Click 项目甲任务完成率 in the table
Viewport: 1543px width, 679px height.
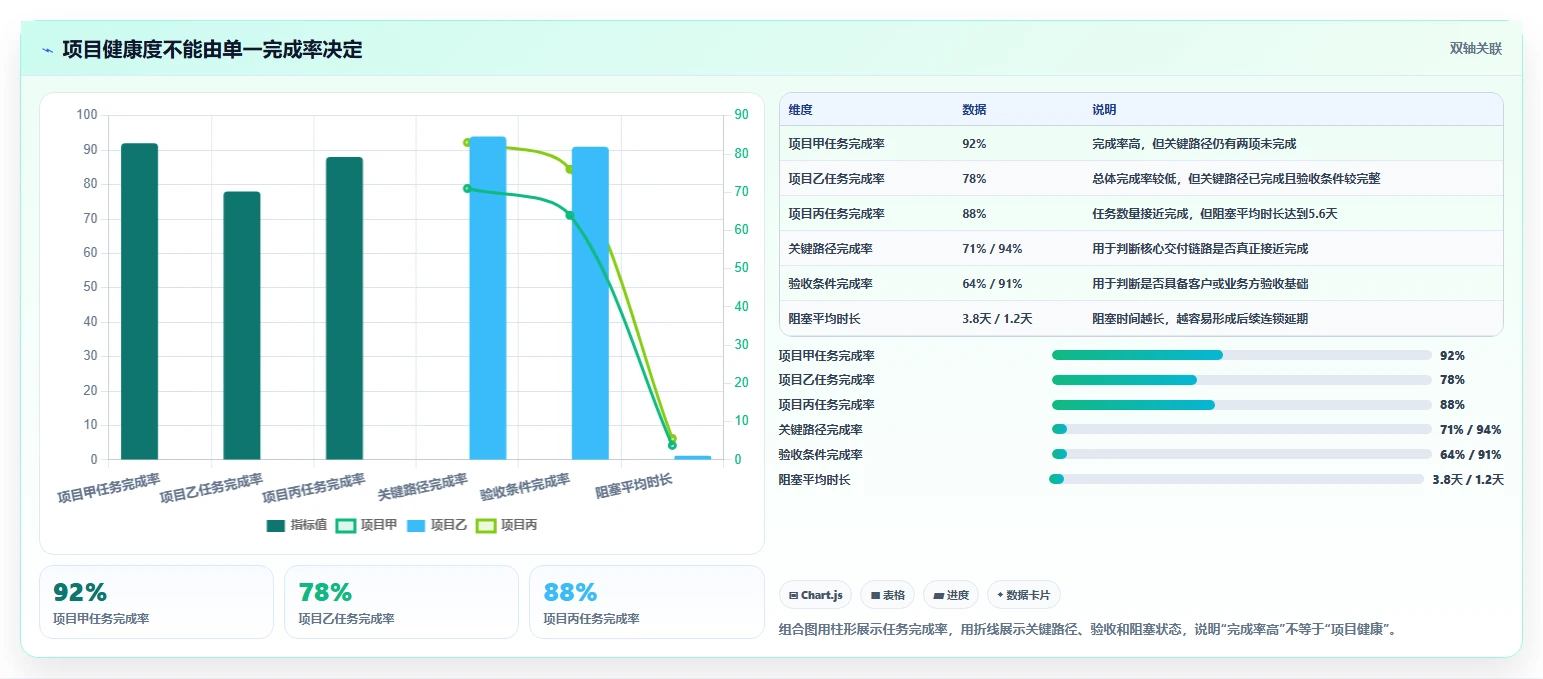click(x=836, y=144)
